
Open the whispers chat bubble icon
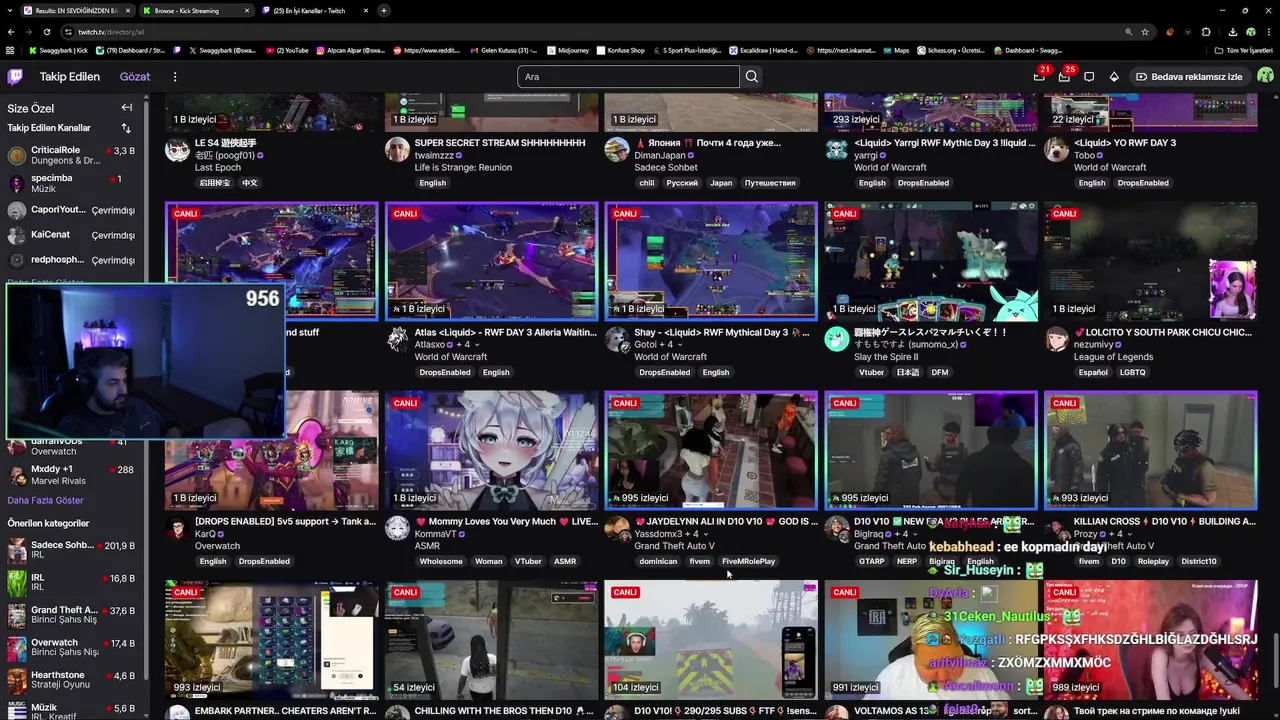tap(1089, 77)
